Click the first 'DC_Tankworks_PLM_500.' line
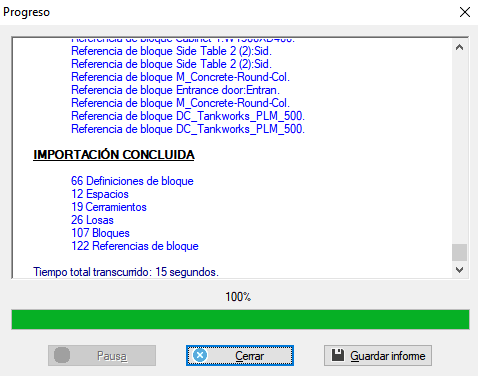Image resolution: width=478 pixels, height=376 pixels. coord(188,116)
